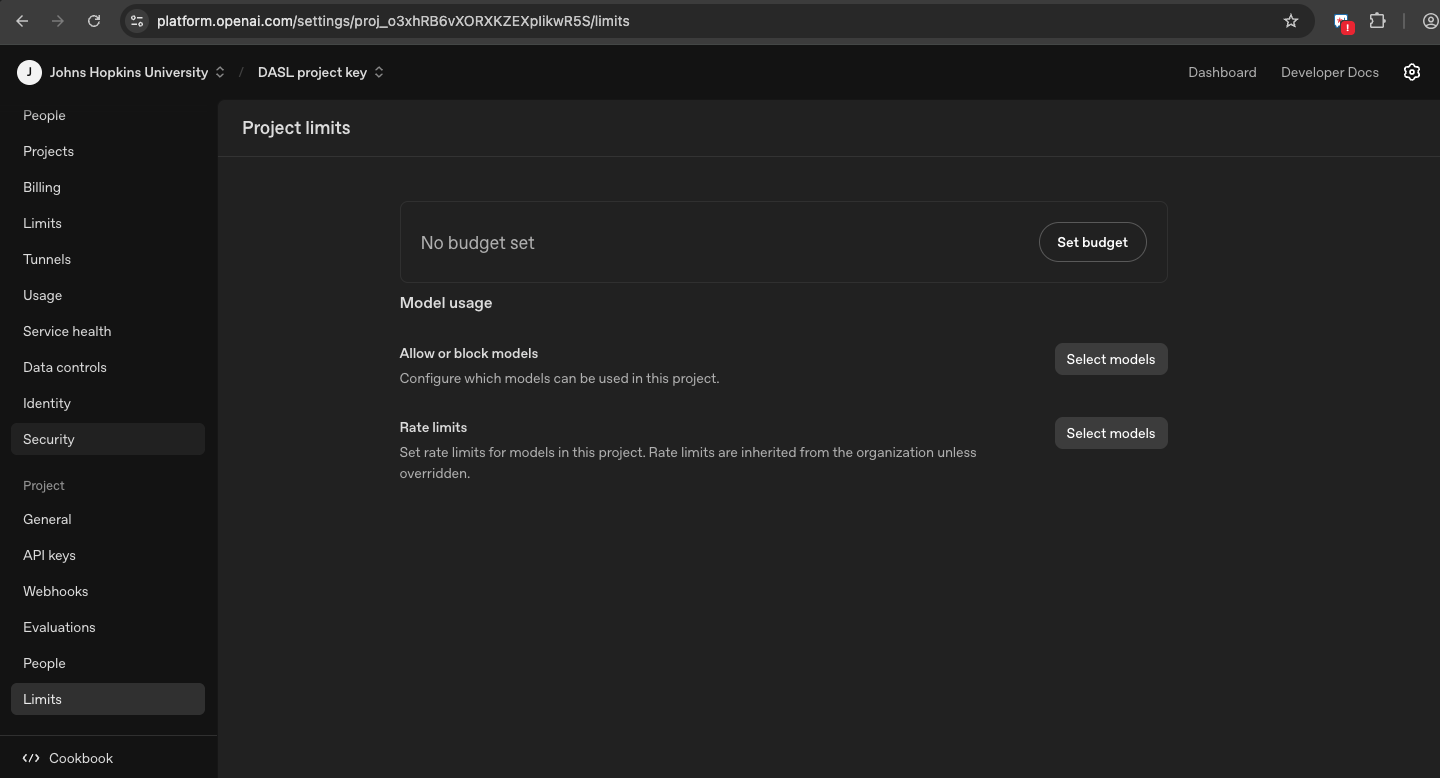Open Webhooks in sidebar

108,591
